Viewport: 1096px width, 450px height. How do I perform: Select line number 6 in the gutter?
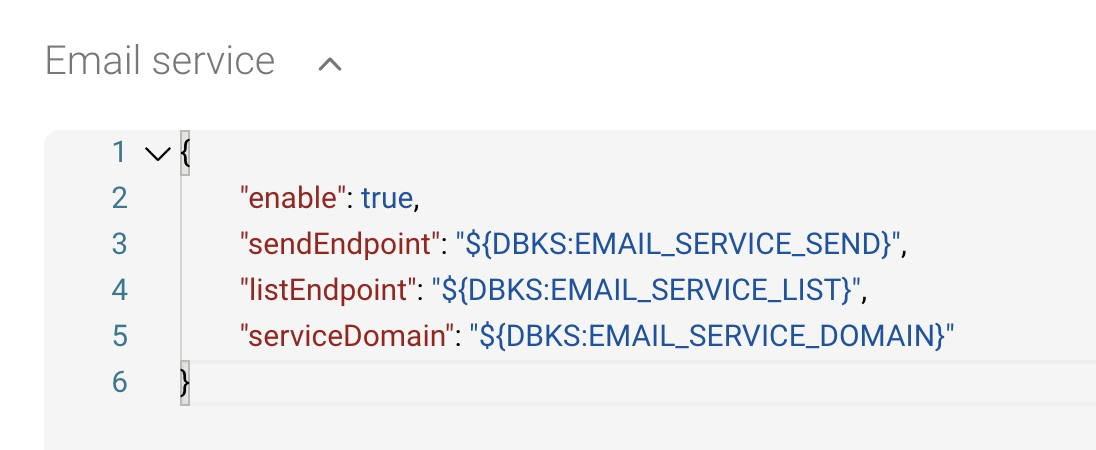coord(119,382)
